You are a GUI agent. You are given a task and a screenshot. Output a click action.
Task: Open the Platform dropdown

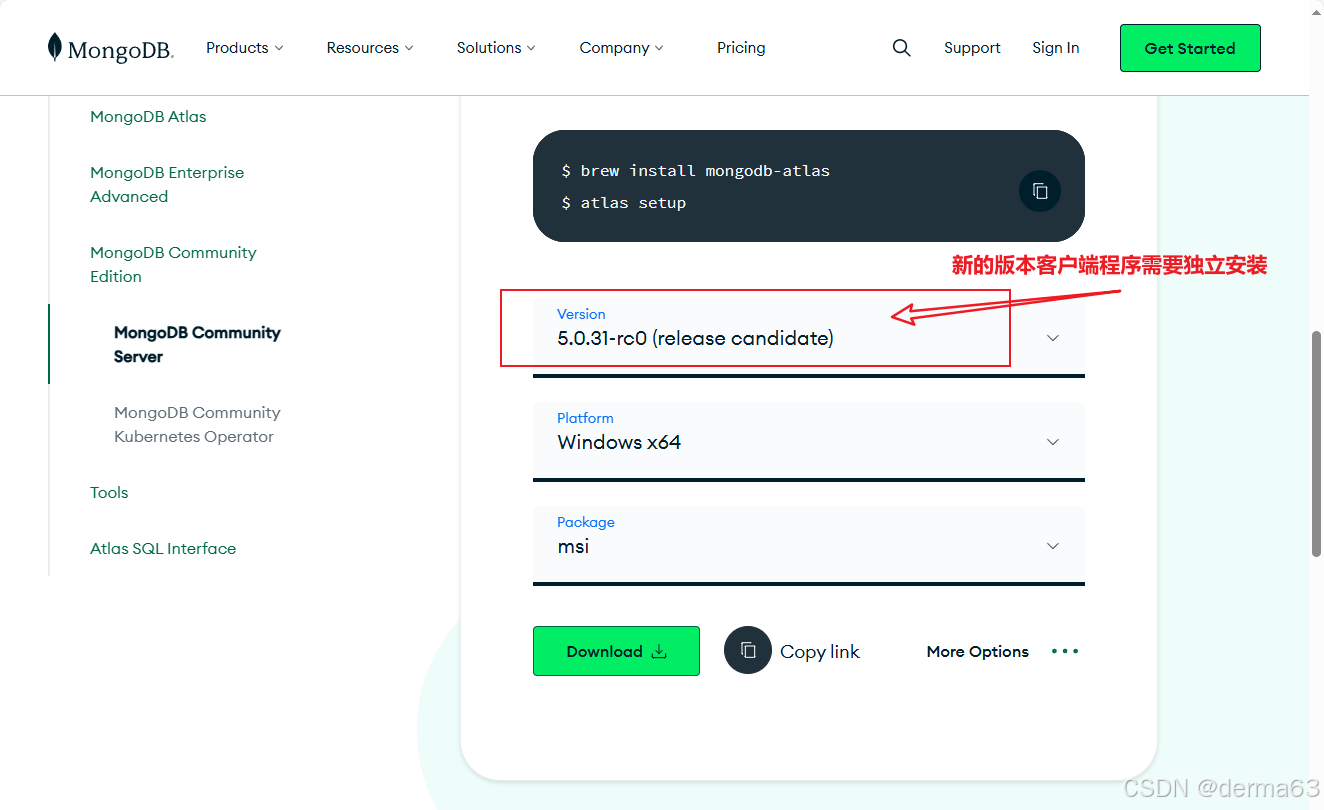(809, 441)
